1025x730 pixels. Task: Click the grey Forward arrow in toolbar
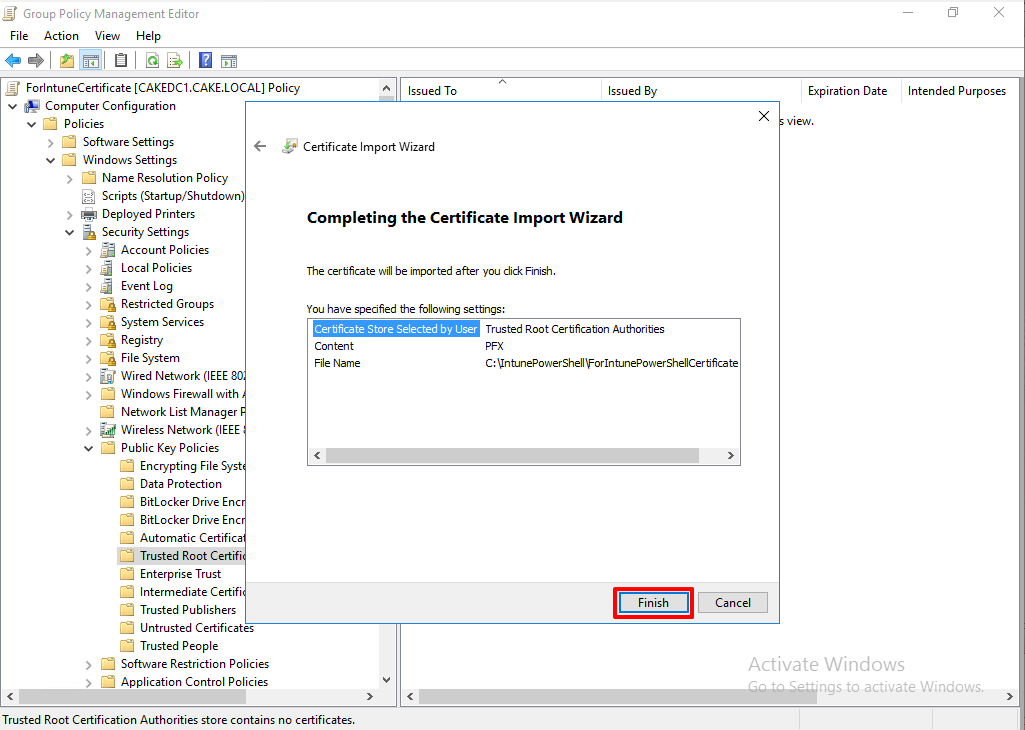pos(36,61)
